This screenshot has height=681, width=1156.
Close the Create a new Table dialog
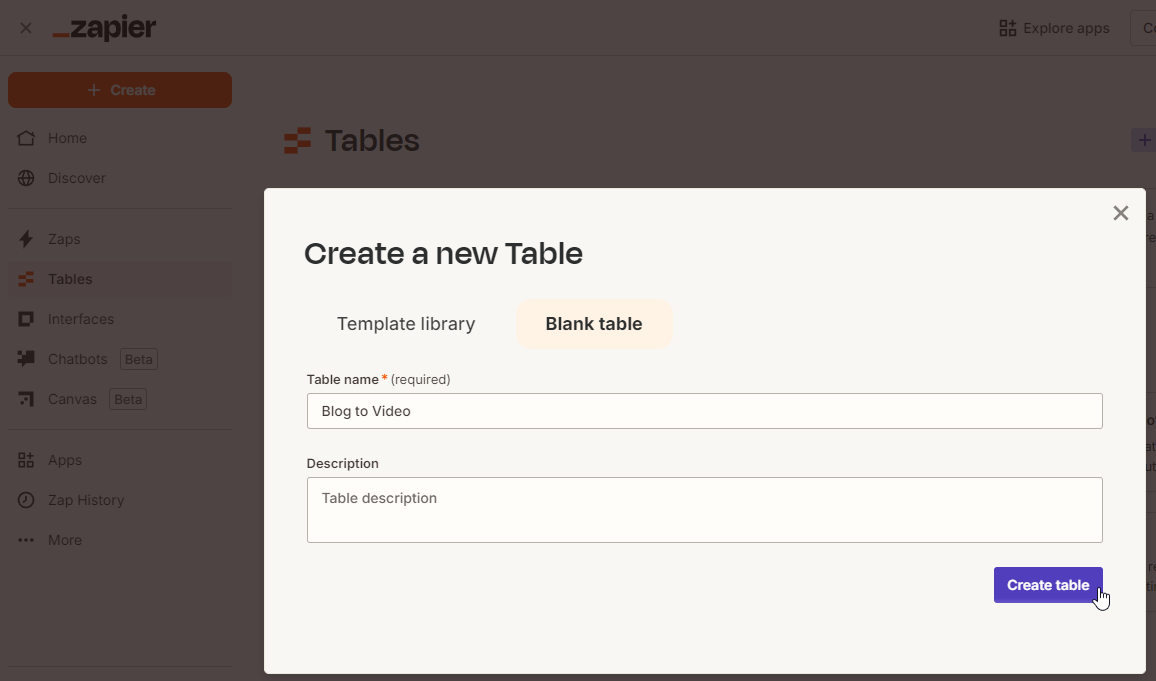coord(1121,213)
